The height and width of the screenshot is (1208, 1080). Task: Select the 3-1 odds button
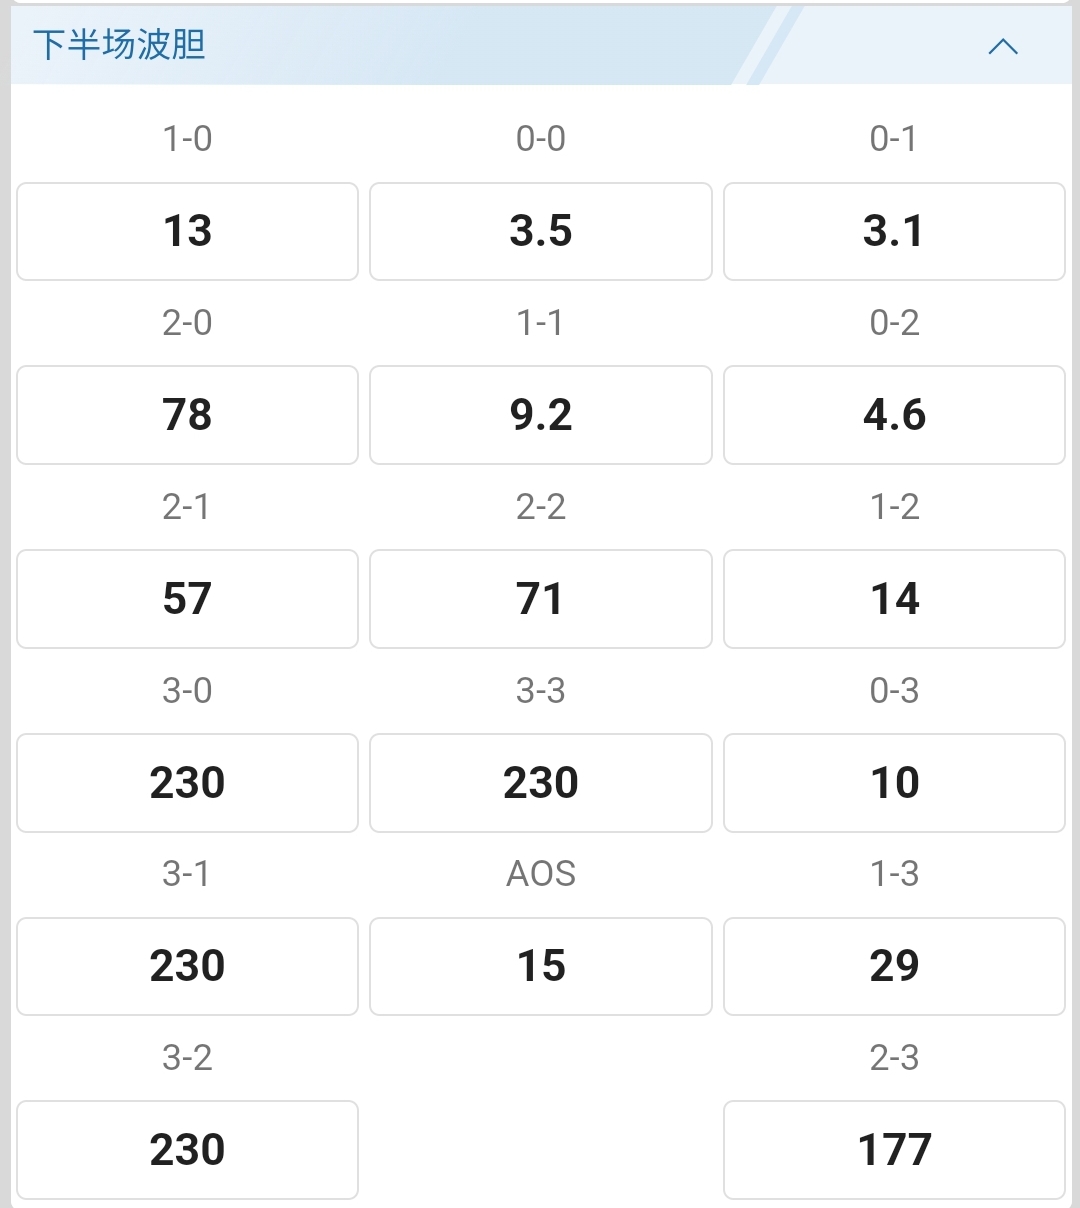[187, 966]
